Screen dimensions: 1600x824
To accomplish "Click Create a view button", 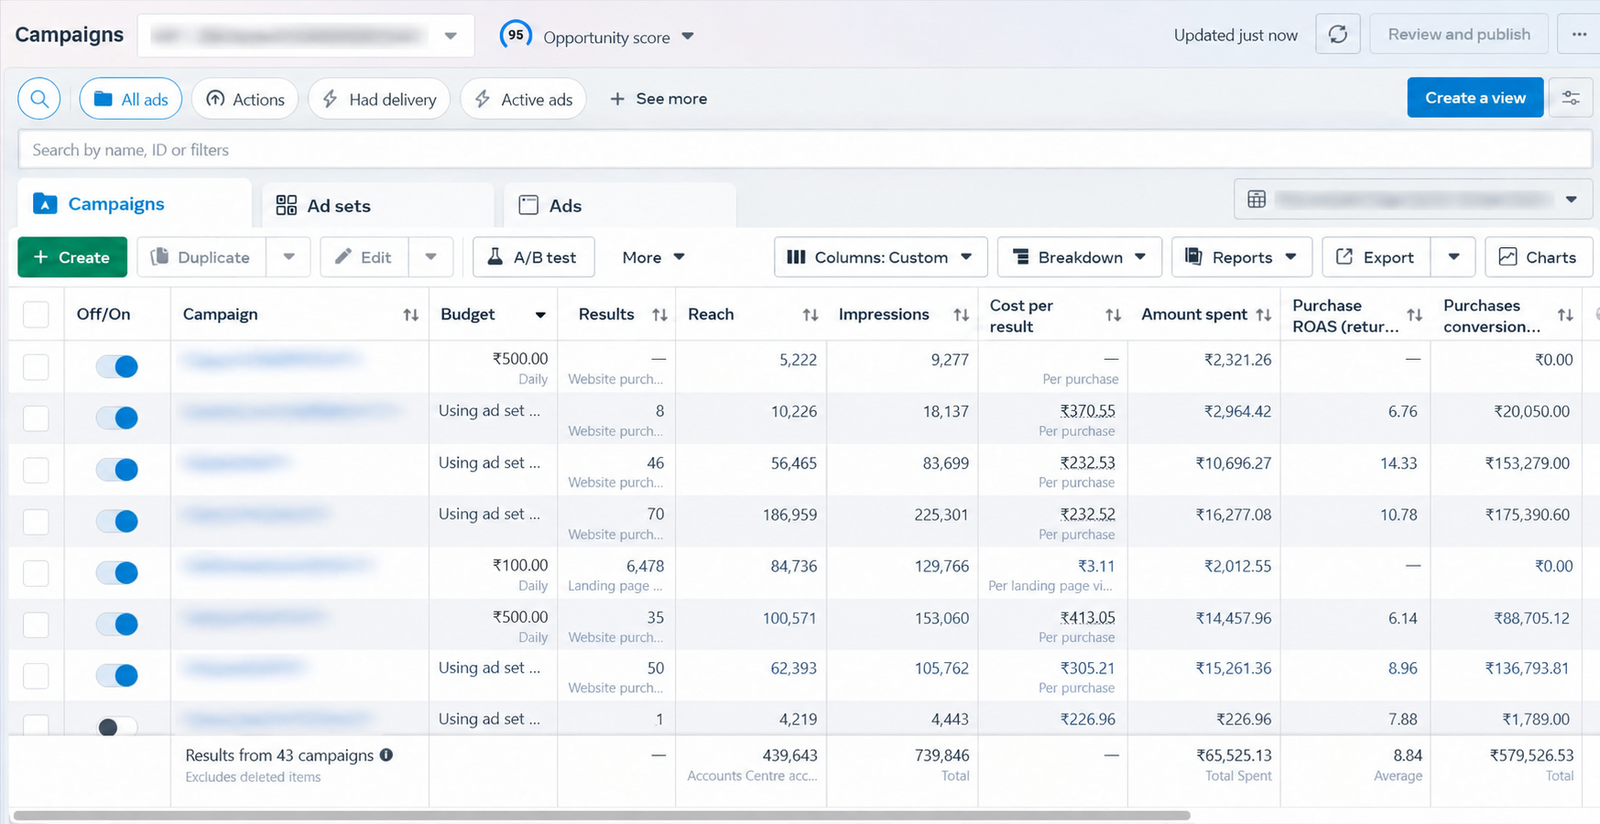I will point(1475,98).
